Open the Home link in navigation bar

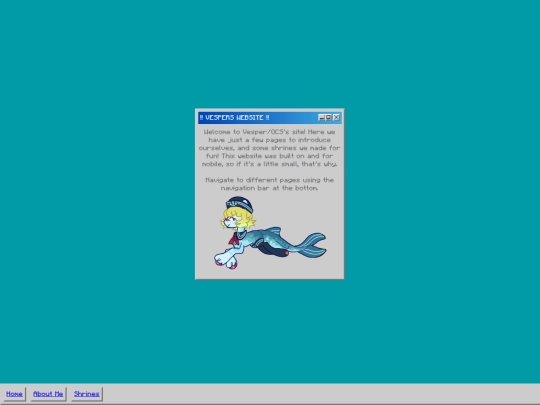[x=14, y=394]
